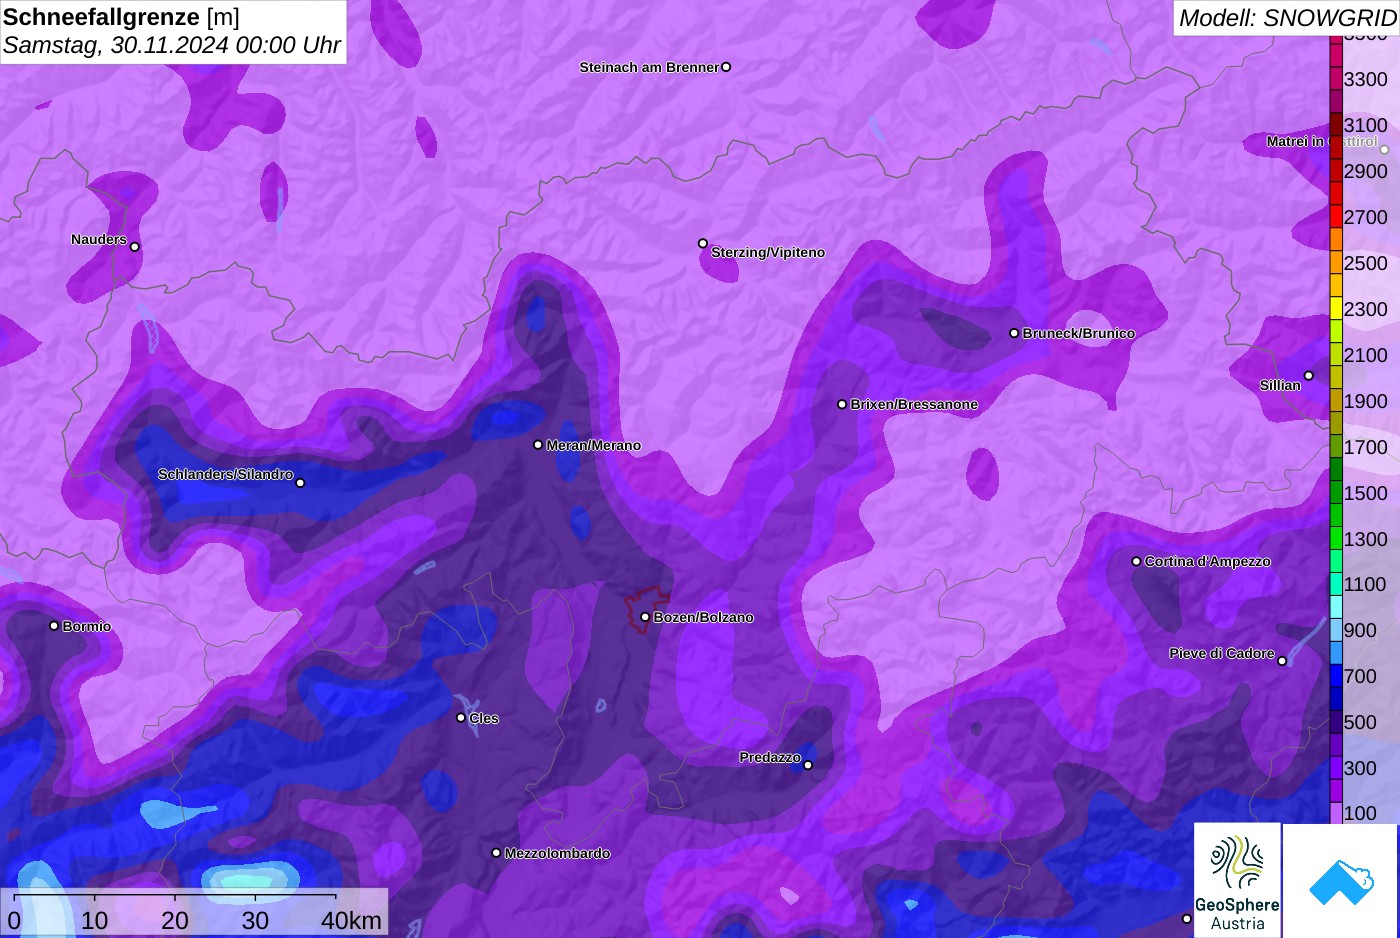Click the Cortina d'Ampezzo label text

click(1208, 561)
